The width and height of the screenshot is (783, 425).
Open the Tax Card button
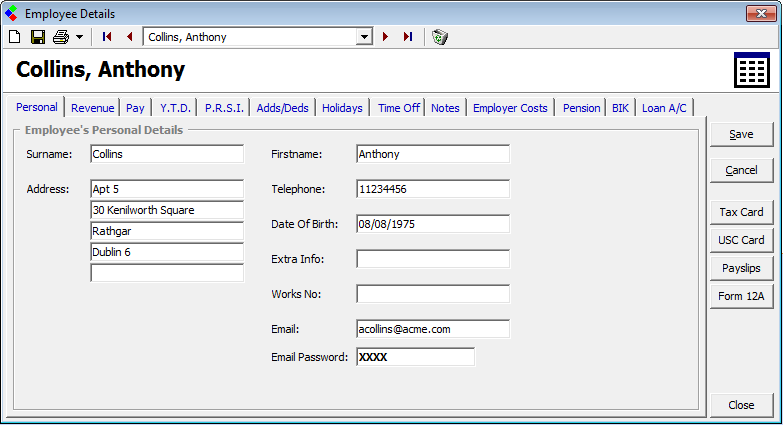click(741, 212)
